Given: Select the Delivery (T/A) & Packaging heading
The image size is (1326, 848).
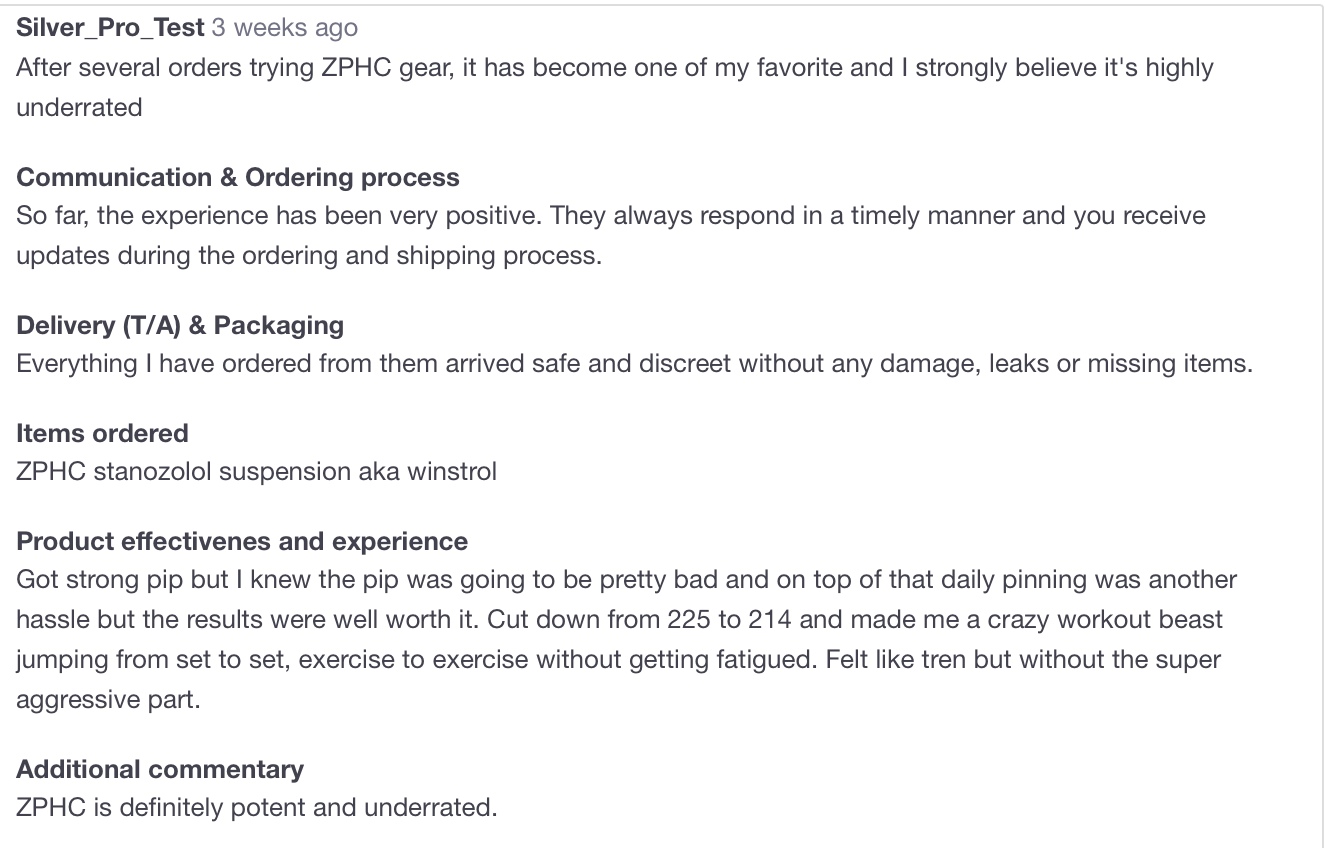Looking at the screenshot, I should tap(180, 325).
